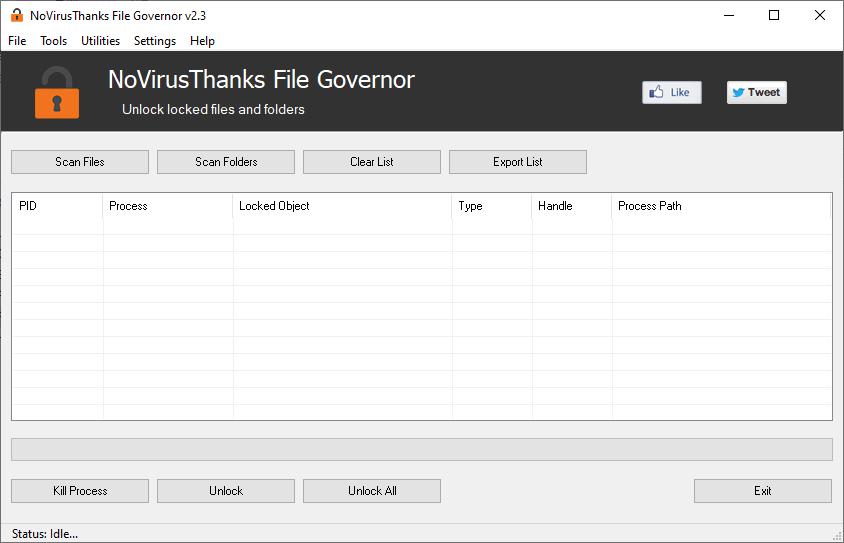The image size is (844, 543).
Task: Open the Help menu
Action: click(202, 41)
